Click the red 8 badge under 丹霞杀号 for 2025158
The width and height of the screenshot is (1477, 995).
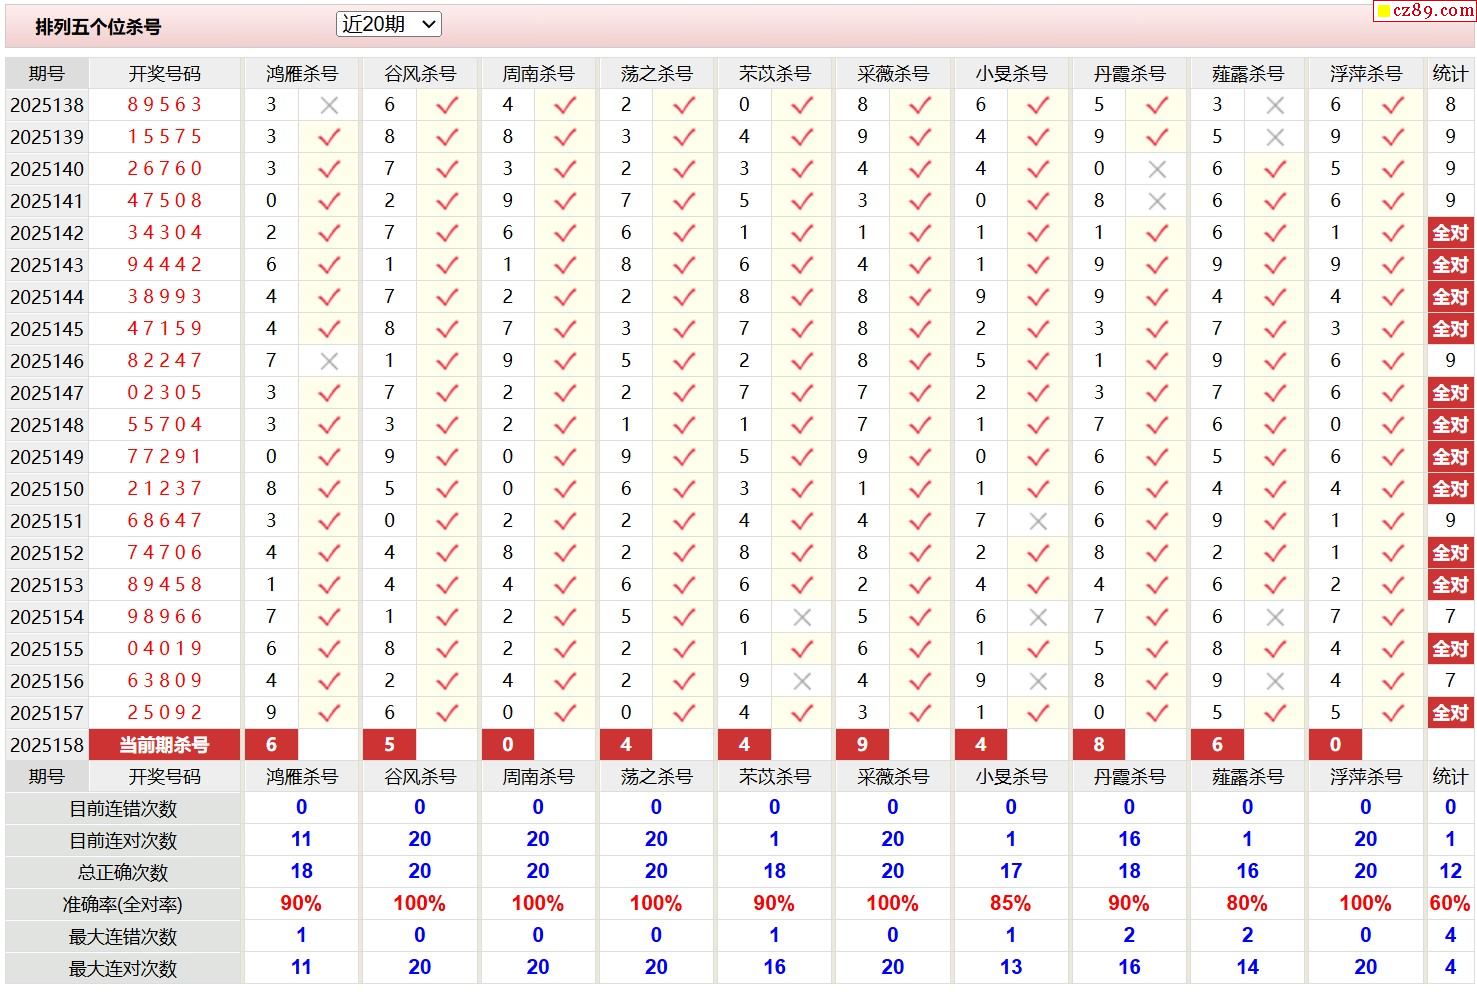tap(1099, 745)
